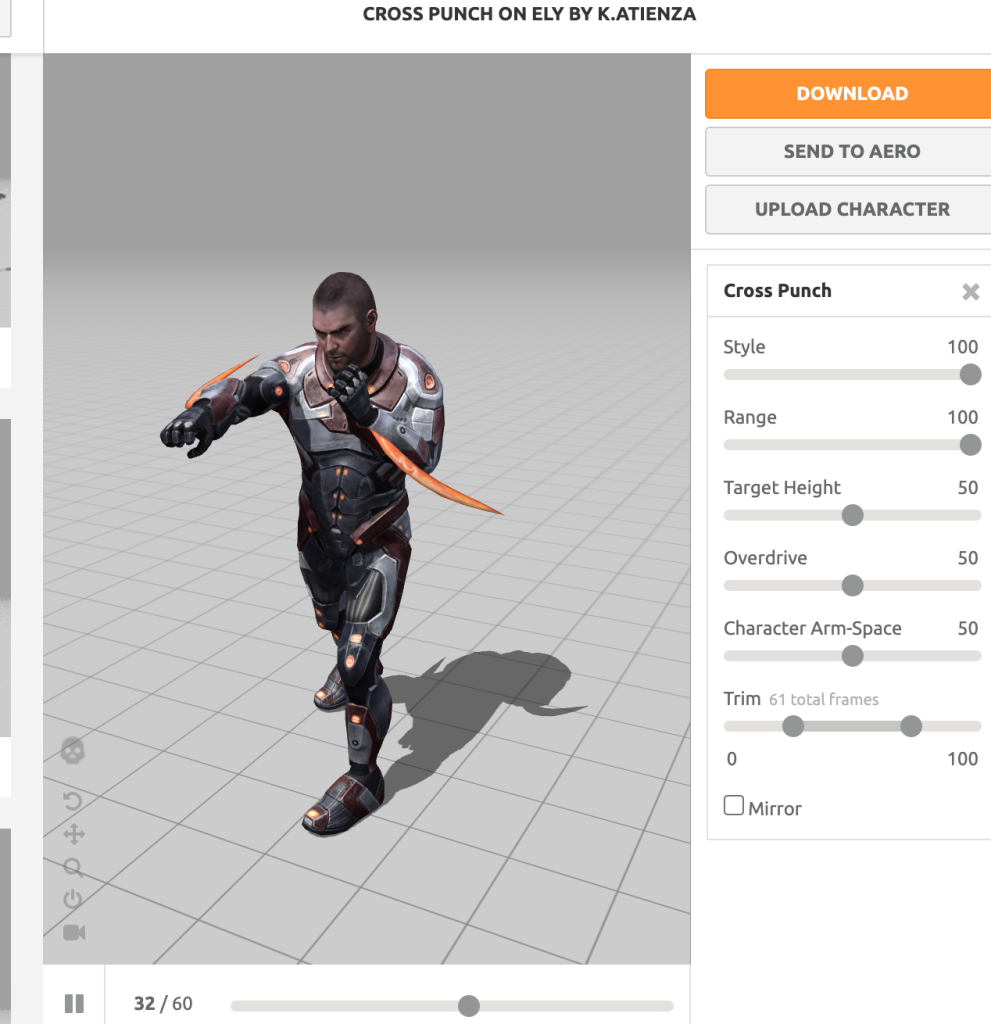Click the Target Height slider handle
This screenshot has height=1024, width=991.
(852, 515)
